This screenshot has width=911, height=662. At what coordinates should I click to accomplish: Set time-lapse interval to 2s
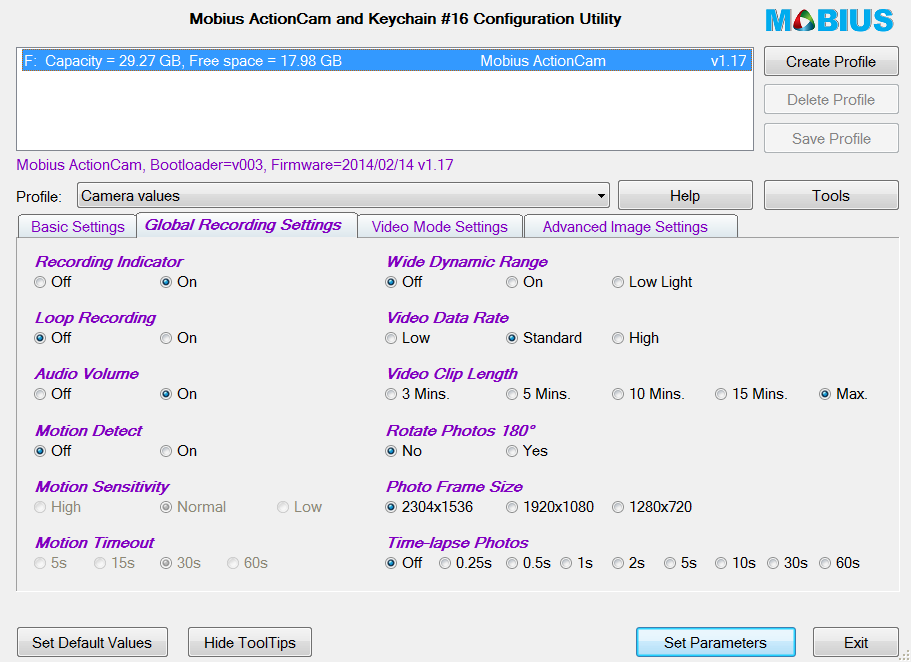point(629,563)
